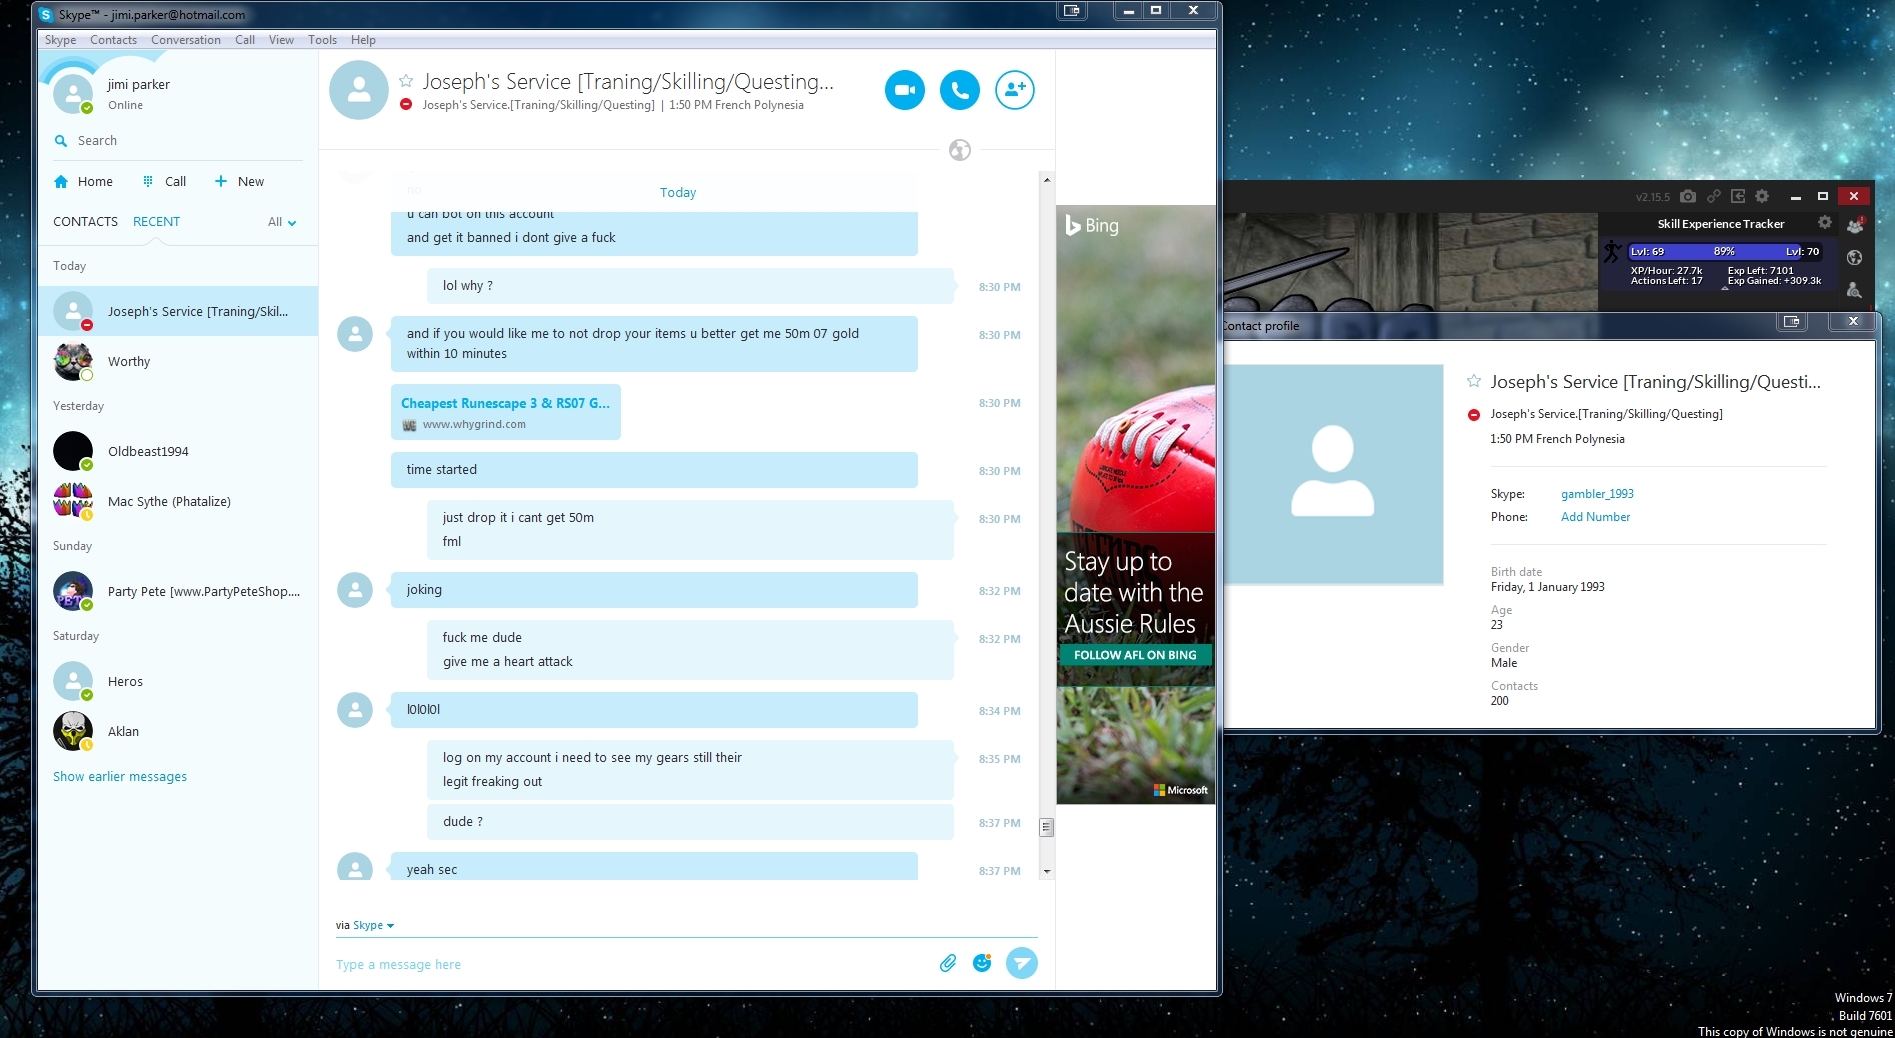Click the running skill icon in tracker
The width and height of the screenshot is (1895, 1038).
(x=1612, y=251)
